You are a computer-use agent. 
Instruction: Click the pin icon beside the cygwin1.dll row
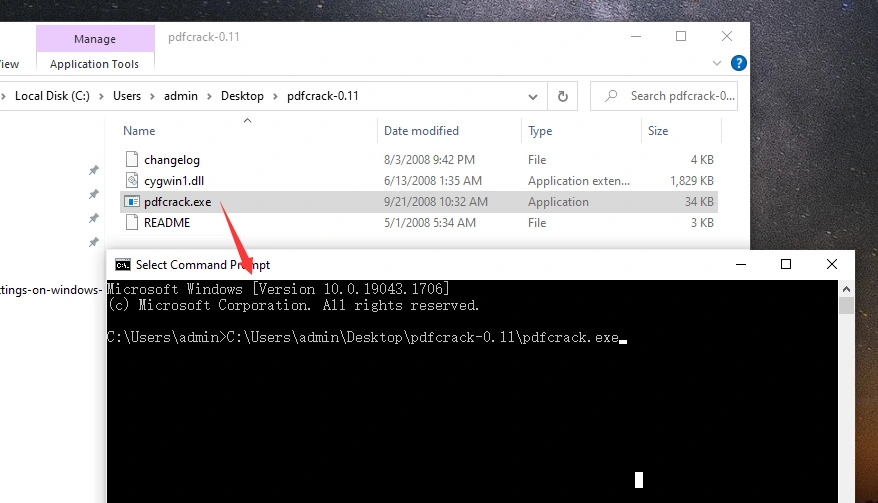point(94,194)
